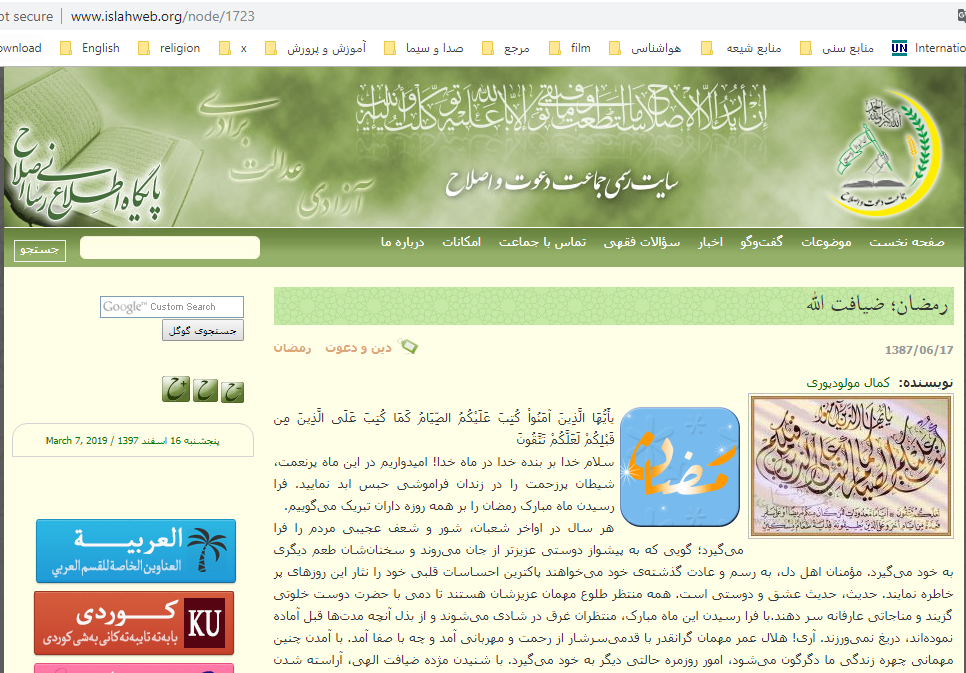The image size is (966, 673).
Task: Open the امکانات menu item
Action: pyautogui.click(x=461, y=242)
